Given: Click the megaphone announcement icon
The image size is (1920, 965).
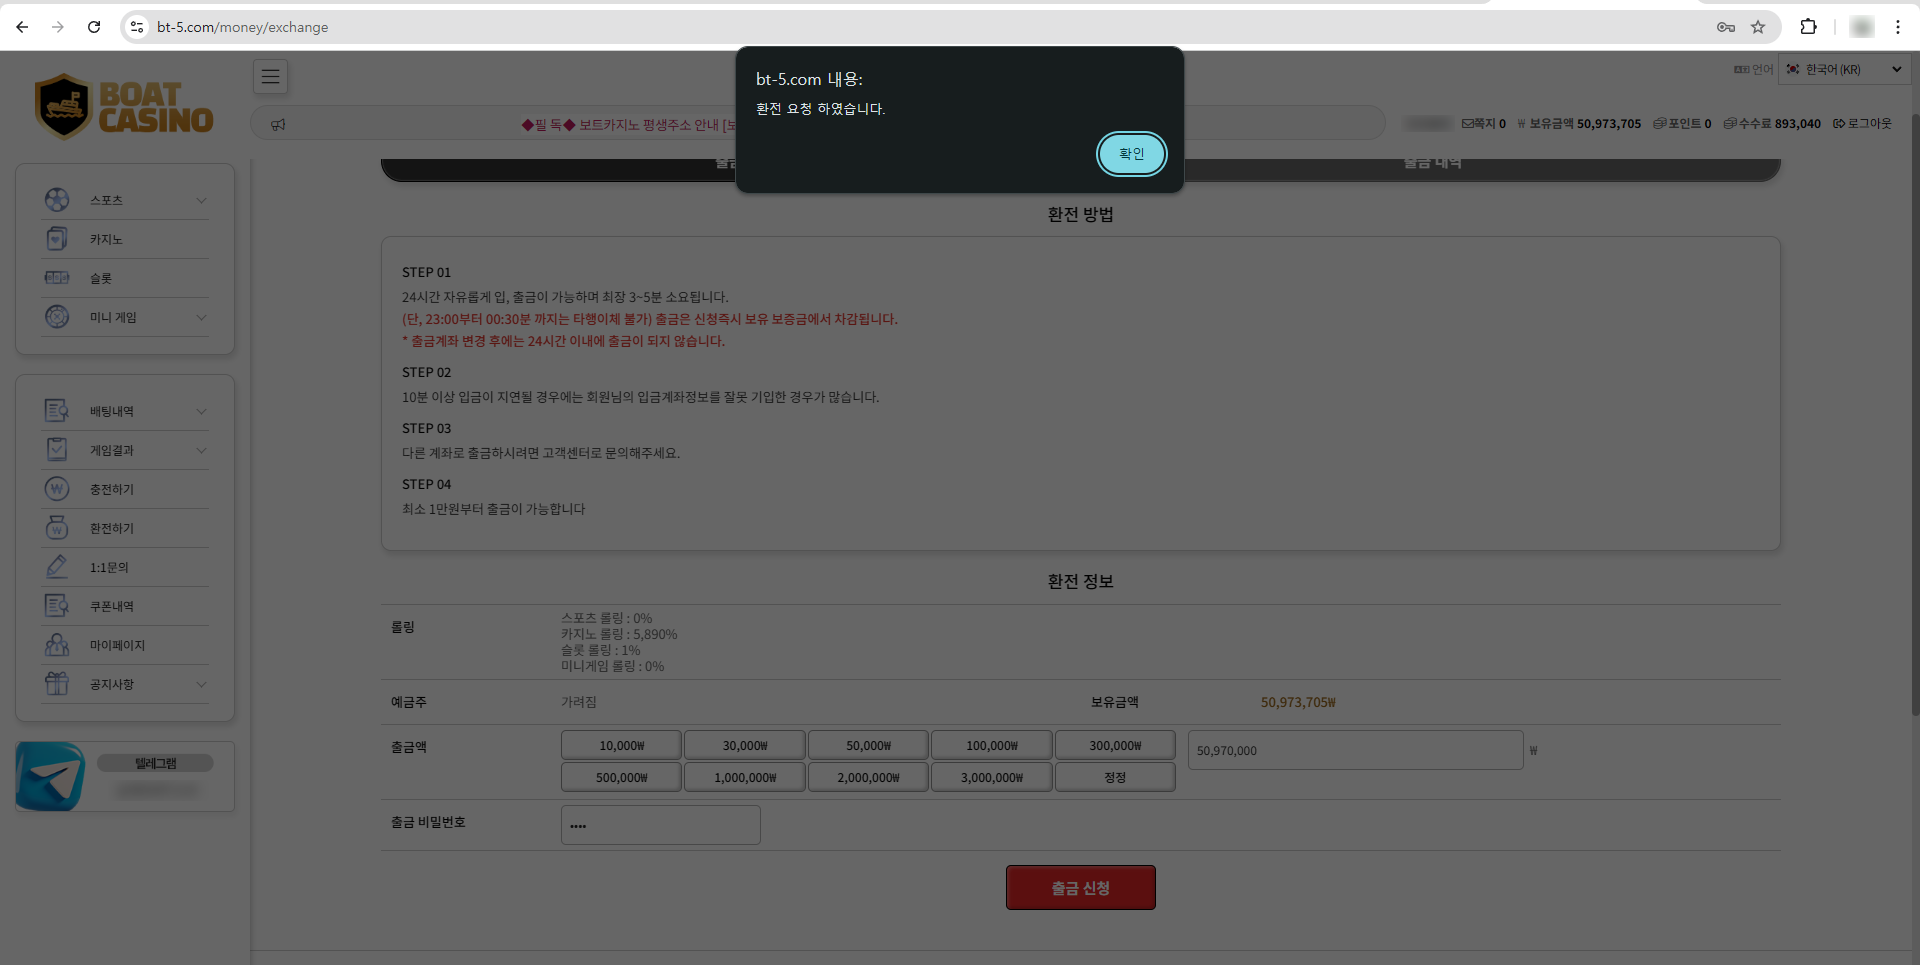Looking at the screenshot, I should (278, 124).
